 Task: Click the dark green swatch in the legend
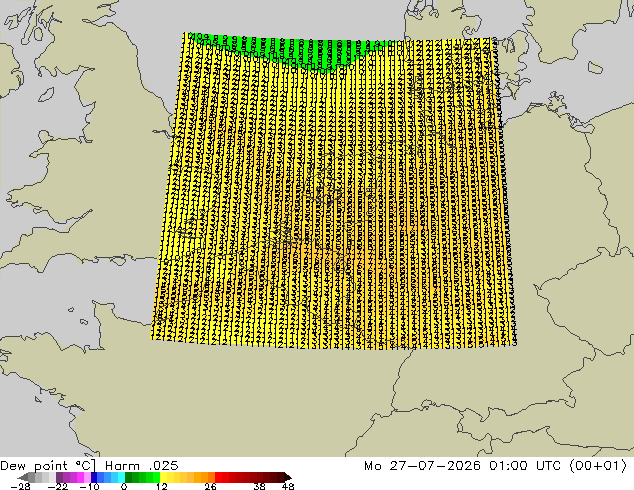[x=128, y=477]
